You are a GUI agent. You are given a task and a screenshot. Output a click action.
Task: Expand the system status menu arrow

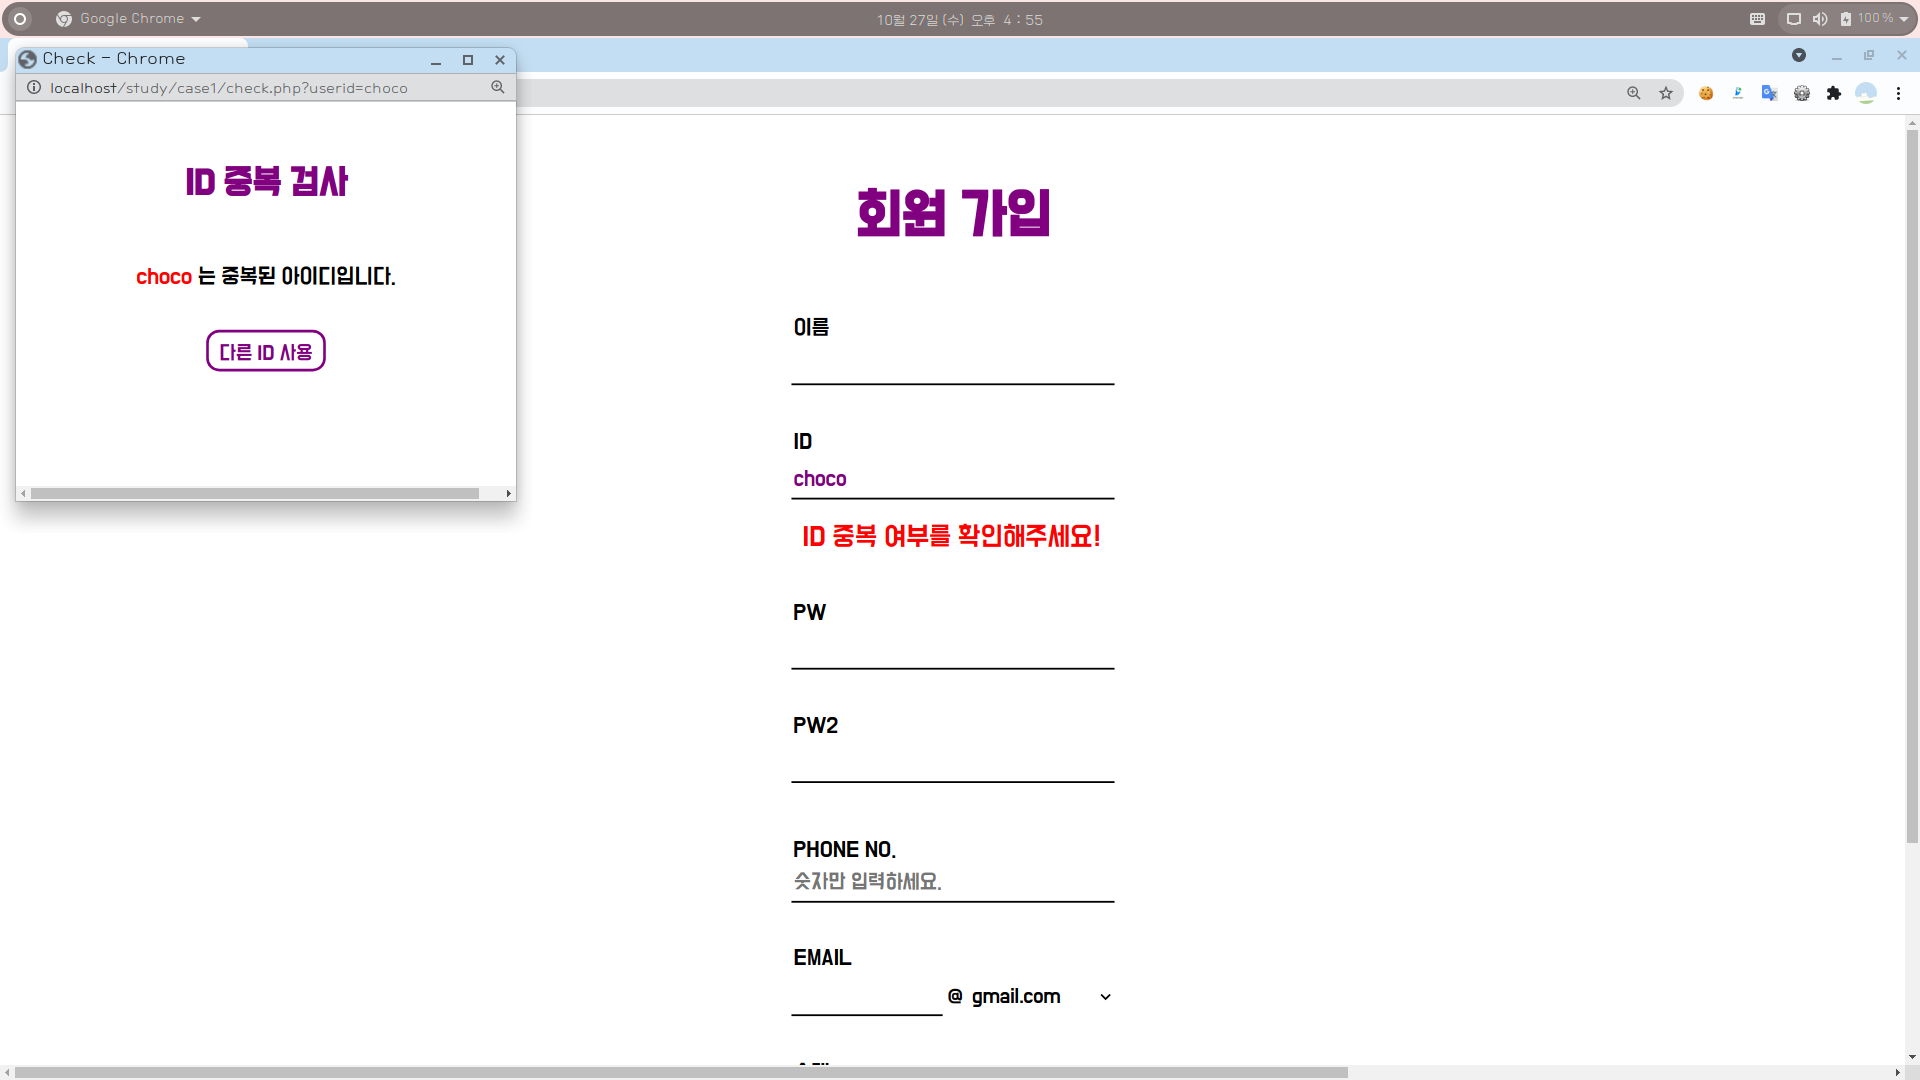(x=1904, y=19)
